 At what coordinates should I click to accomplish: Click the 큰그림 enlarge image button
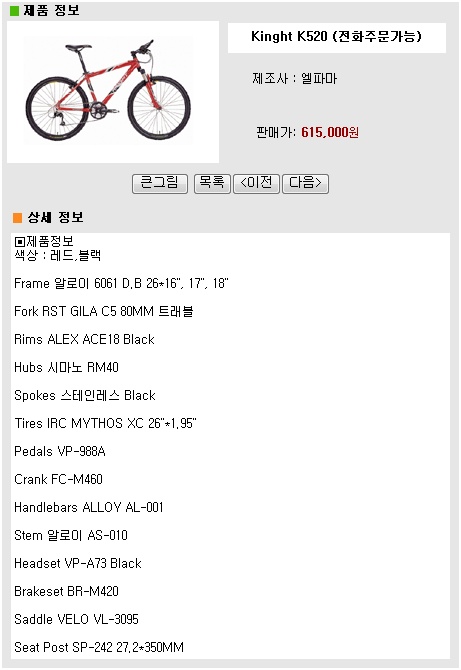(x=160, y=184)
